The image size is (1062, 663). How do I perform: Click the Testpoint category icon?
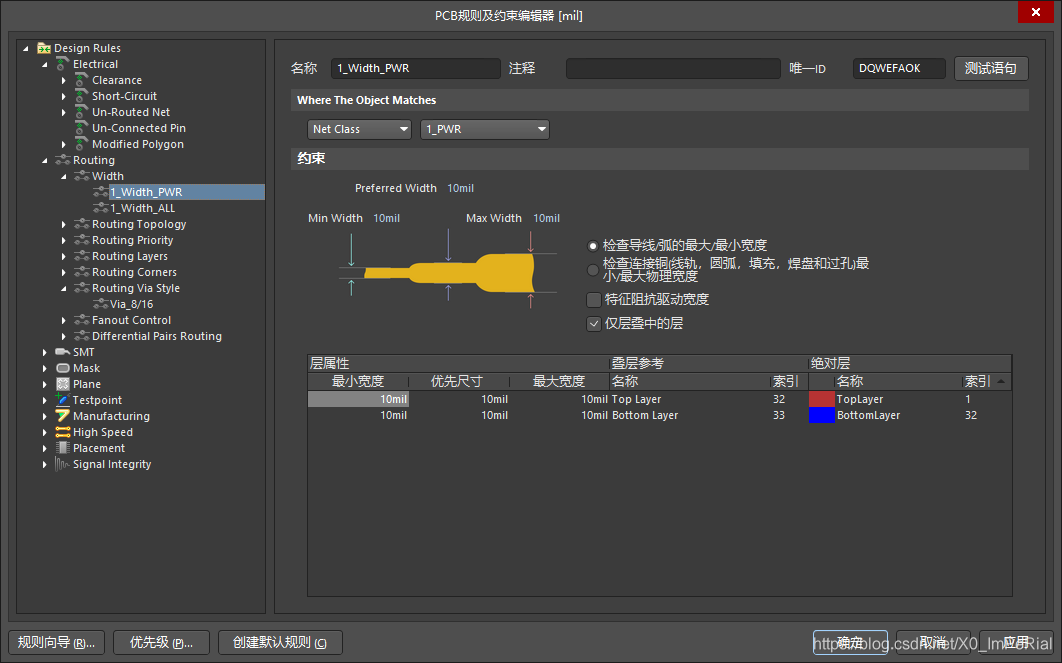pos(63,400)
